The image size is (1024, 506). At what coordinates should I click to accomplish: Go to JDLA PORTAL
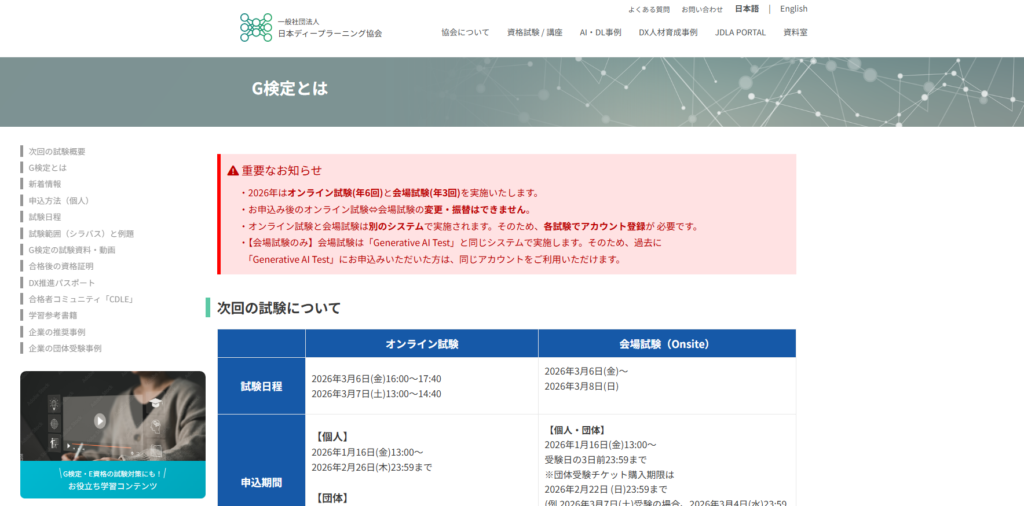(740, 32)
